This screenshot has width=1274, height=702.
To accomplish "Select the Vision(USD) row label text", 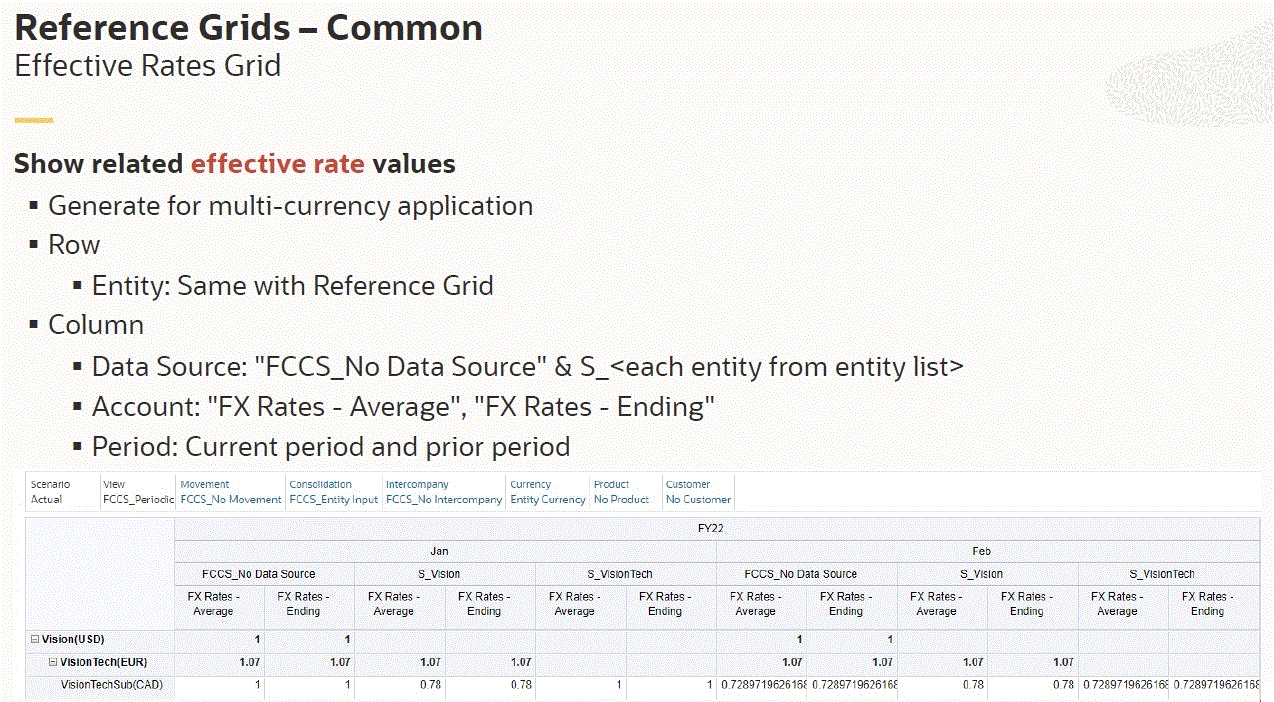I will click(73, 639).
